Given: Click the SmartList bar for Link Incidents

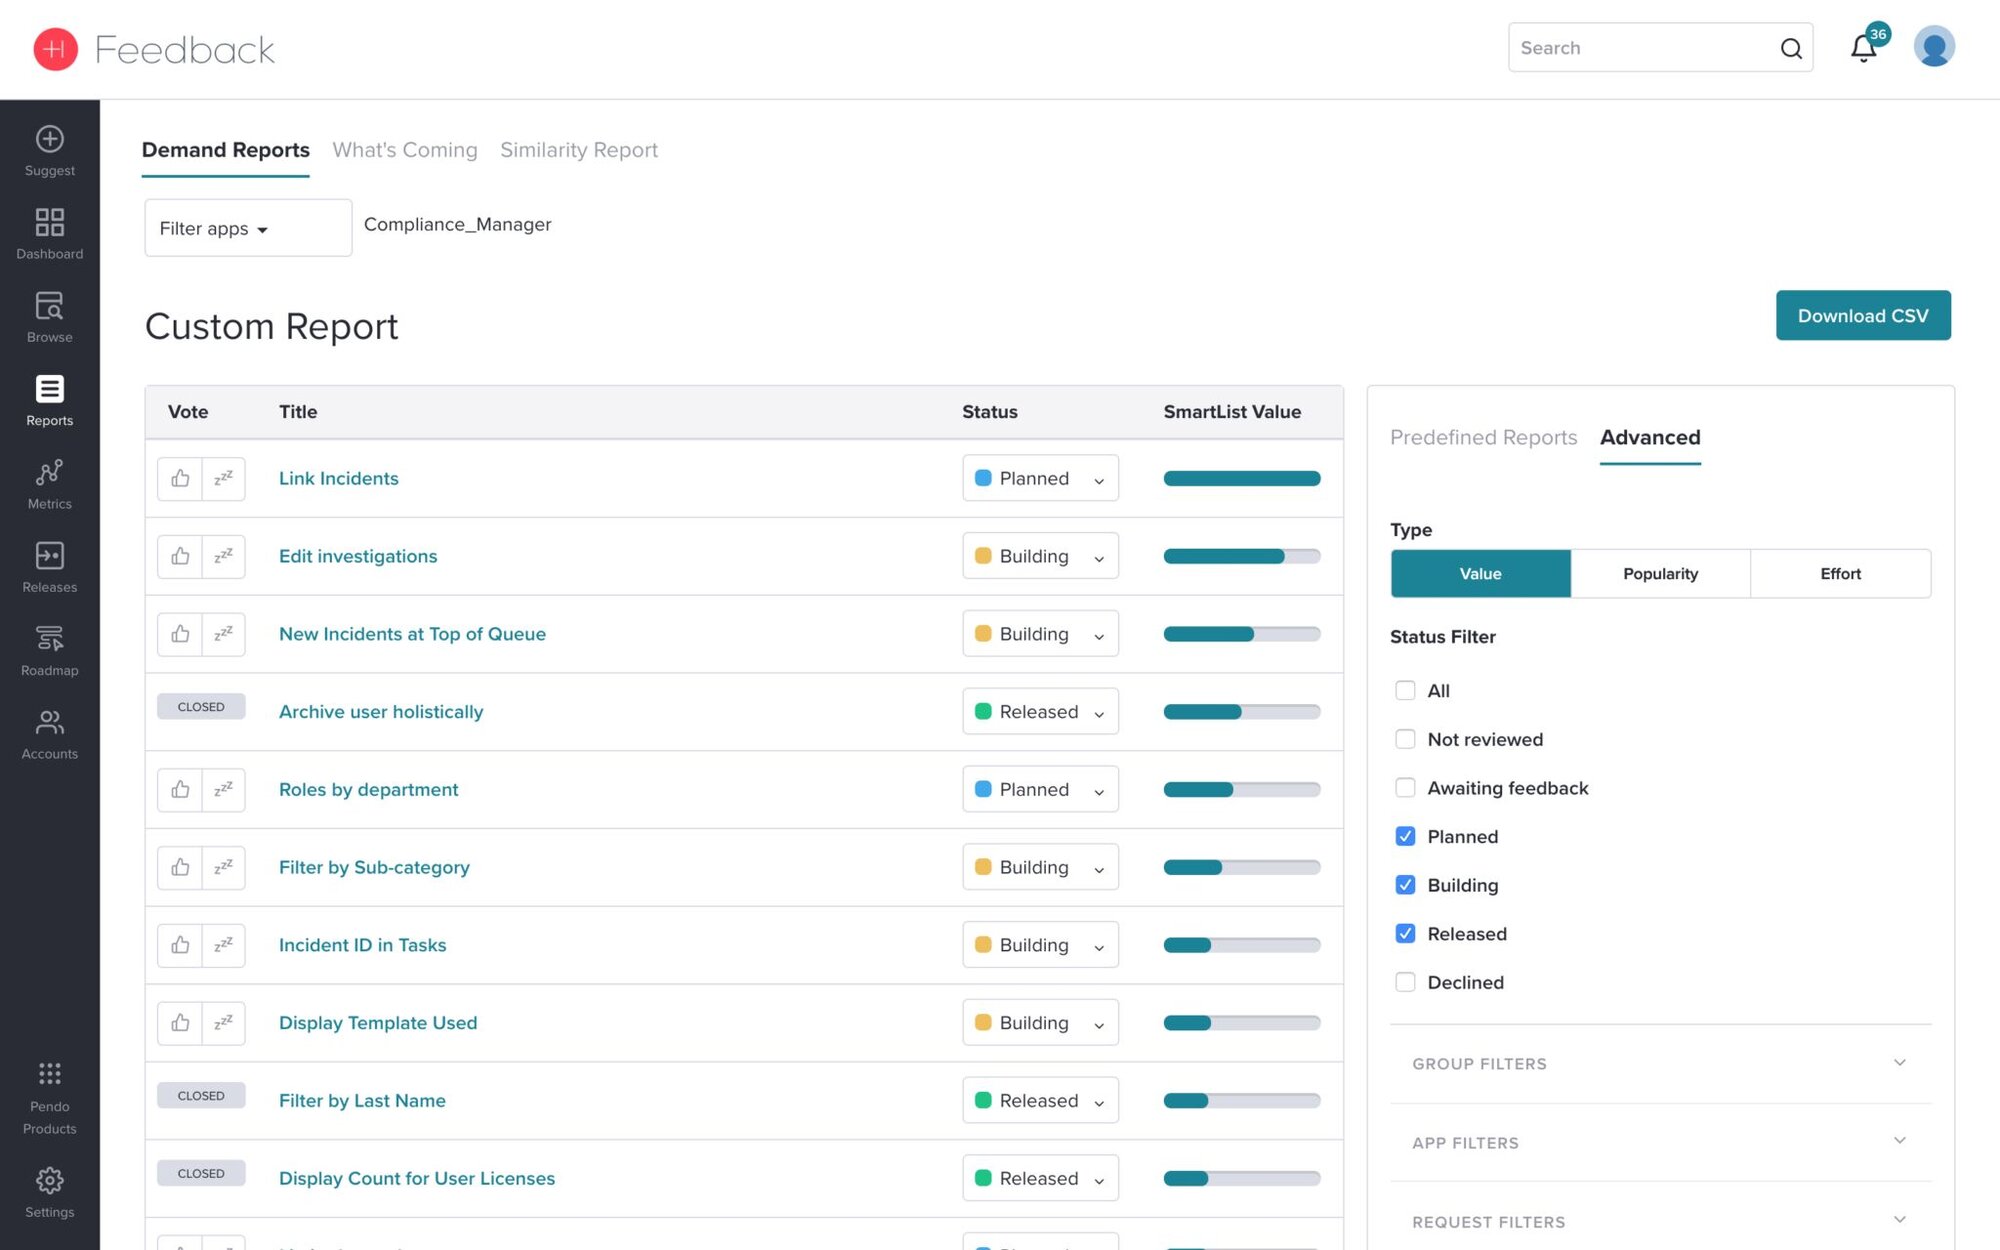Looking at the screenshot, I should pyautogui.click(x=1241, y=478).
